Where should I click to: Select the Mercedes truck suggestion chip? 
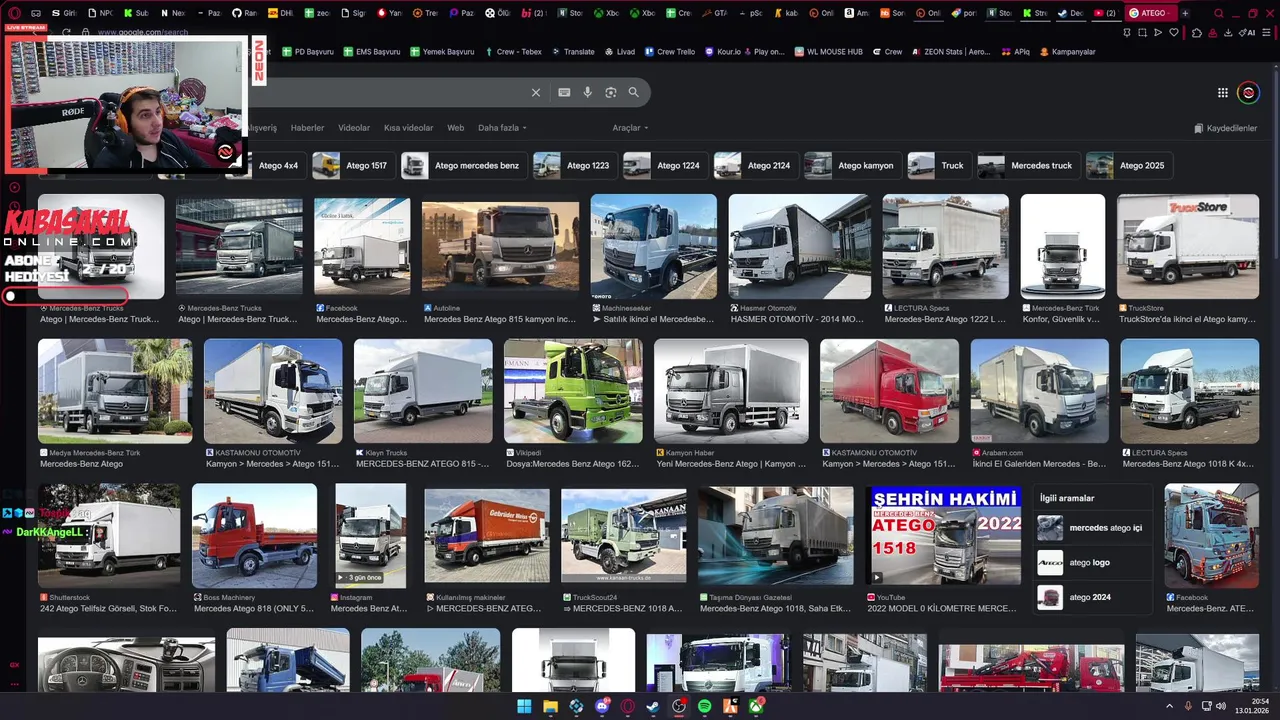[x=1028, y=165]
